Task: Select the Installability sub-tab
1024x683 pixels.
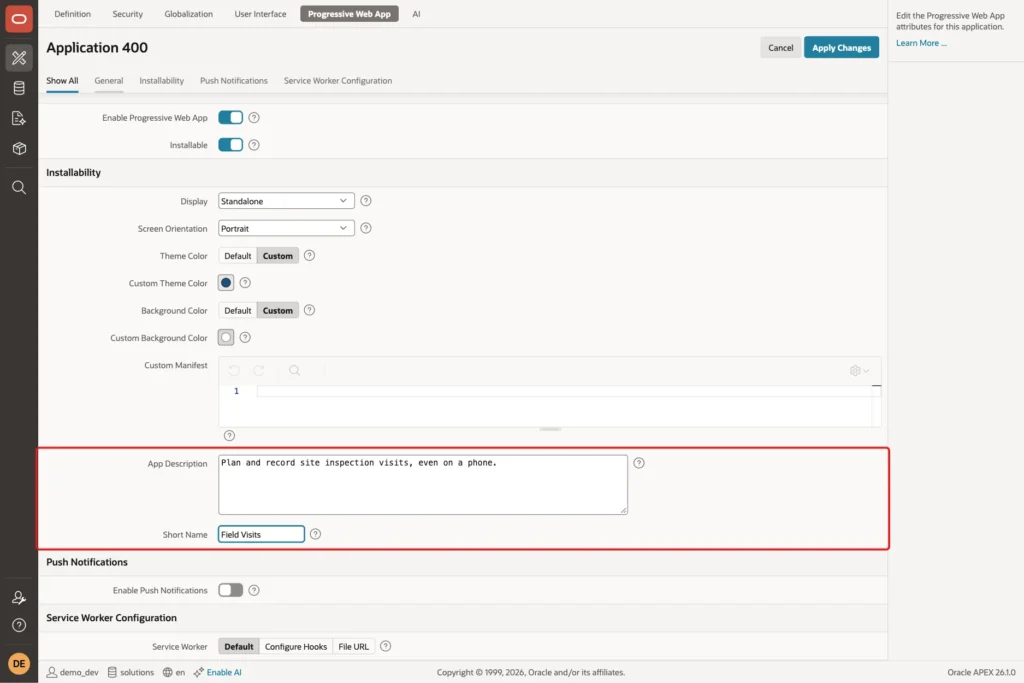Action: click(x=161, y=81)
